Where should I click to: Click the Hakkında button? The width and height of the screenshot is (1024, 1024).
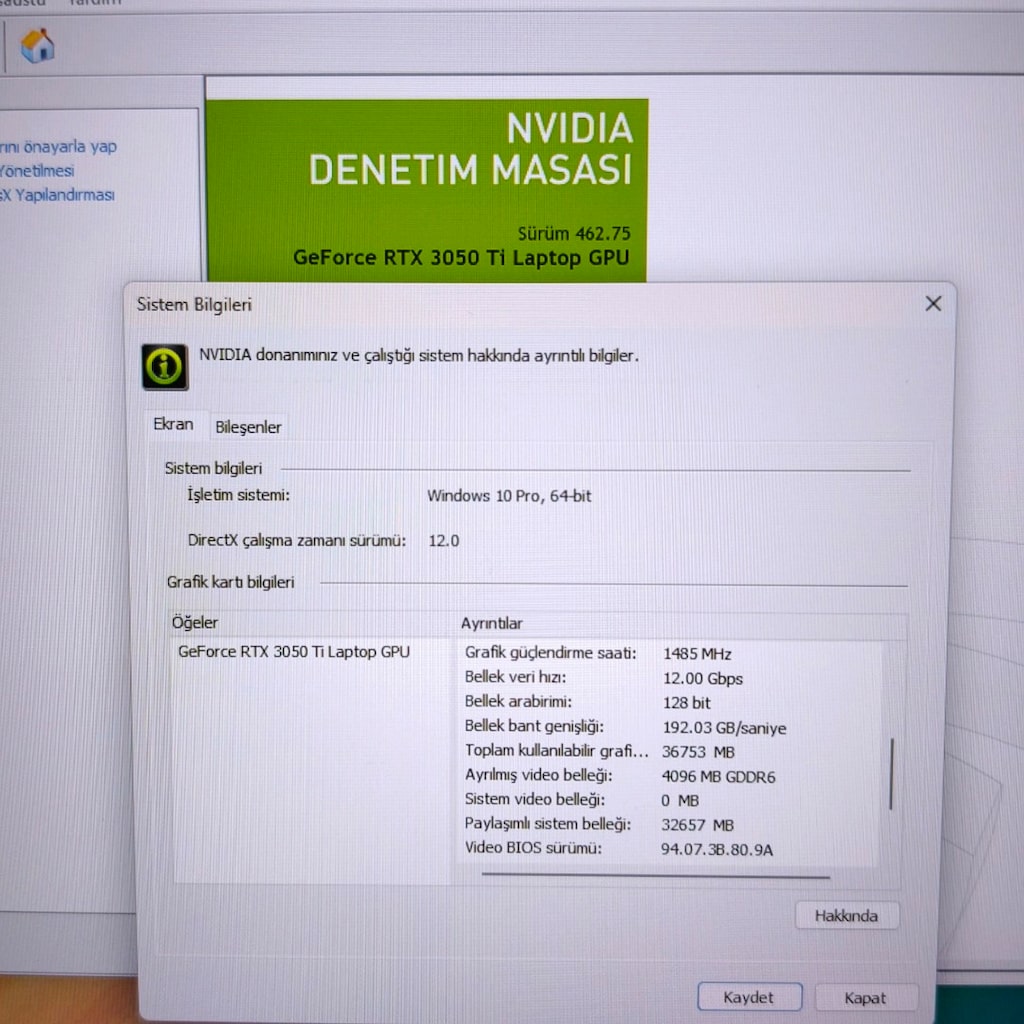coord(846,916)
